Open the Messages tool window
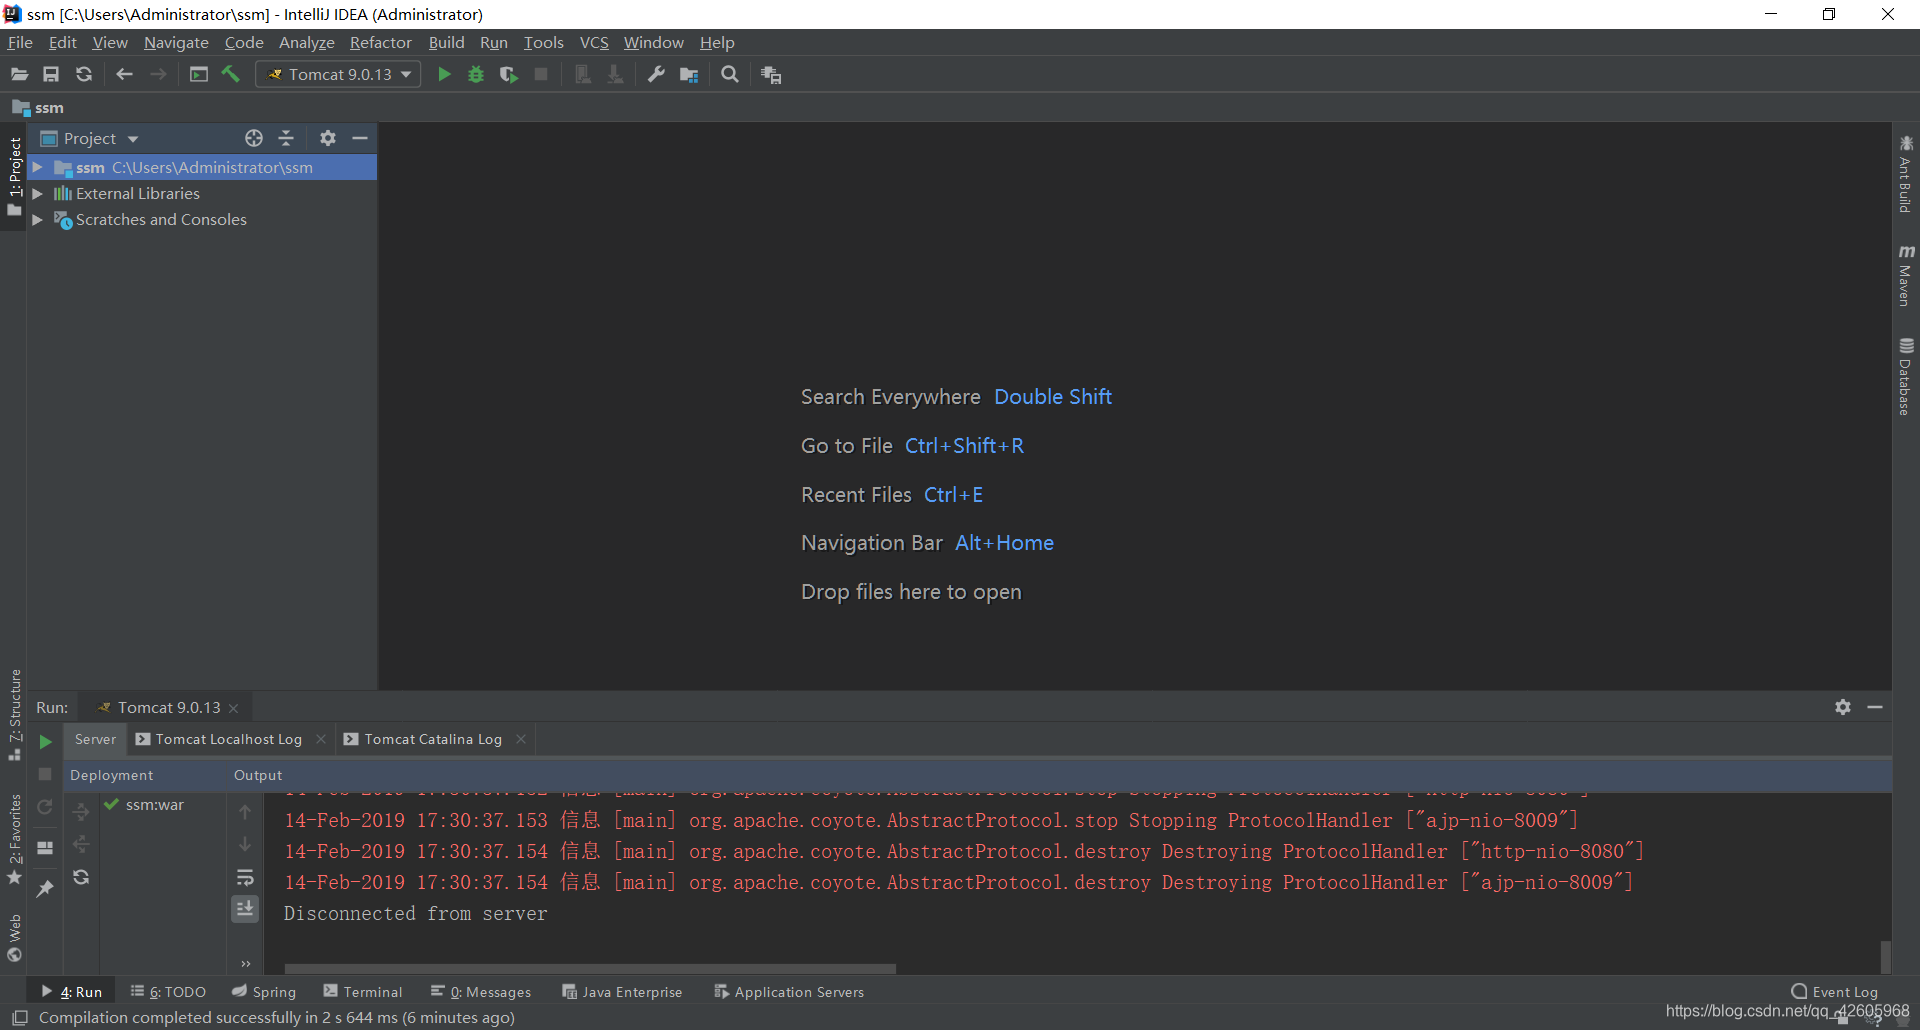 pyautogui.click(x=481, y=992)
